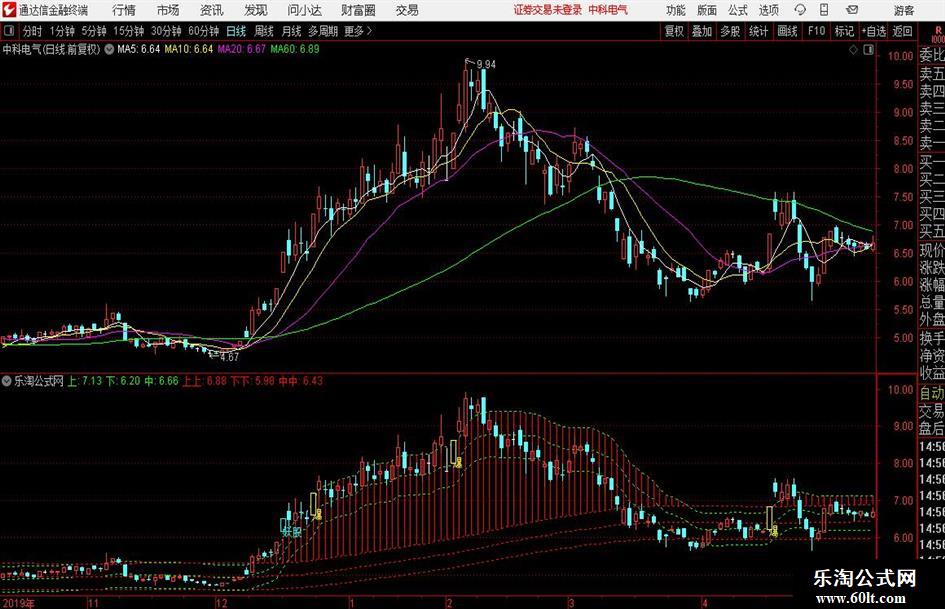Expand the dropdown arrow beside 乐淘公式网 indicator
Screen dimensions: 945x609
7,381
